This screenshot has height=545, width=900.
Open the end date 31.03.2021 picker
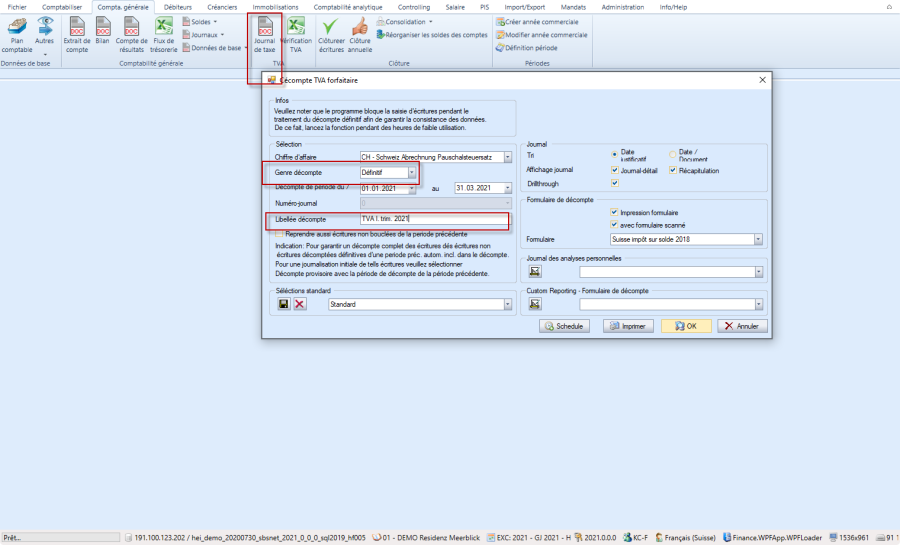[x=507, y=188]
